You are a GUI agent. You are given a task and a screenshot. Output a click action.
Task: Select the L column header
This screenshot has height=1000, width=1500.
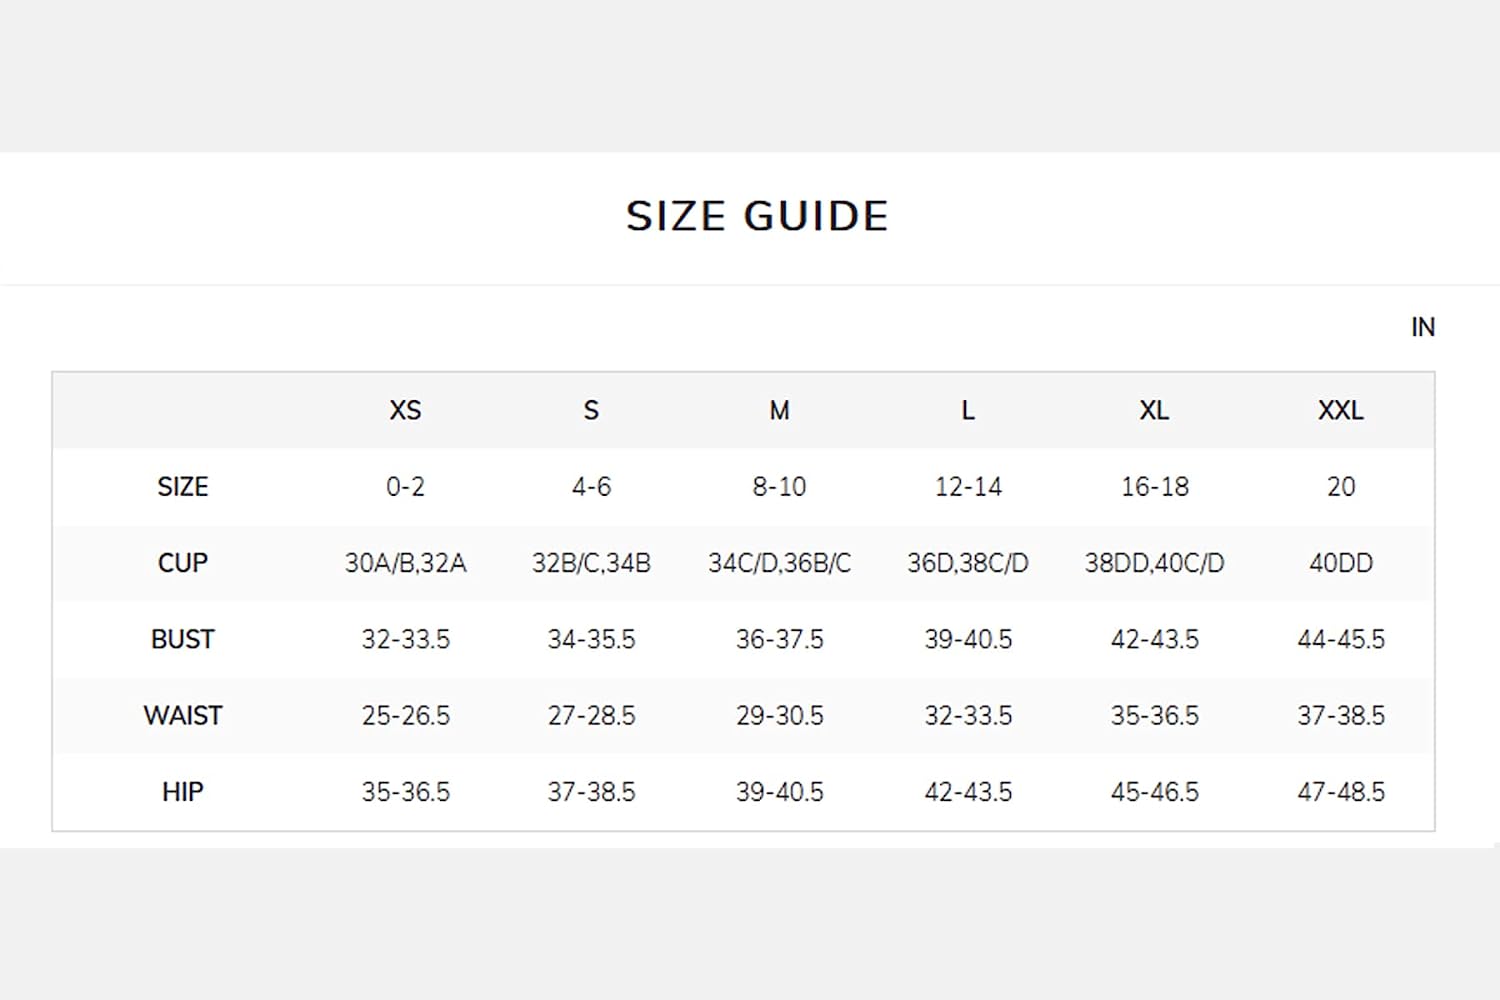pos(967,410)
